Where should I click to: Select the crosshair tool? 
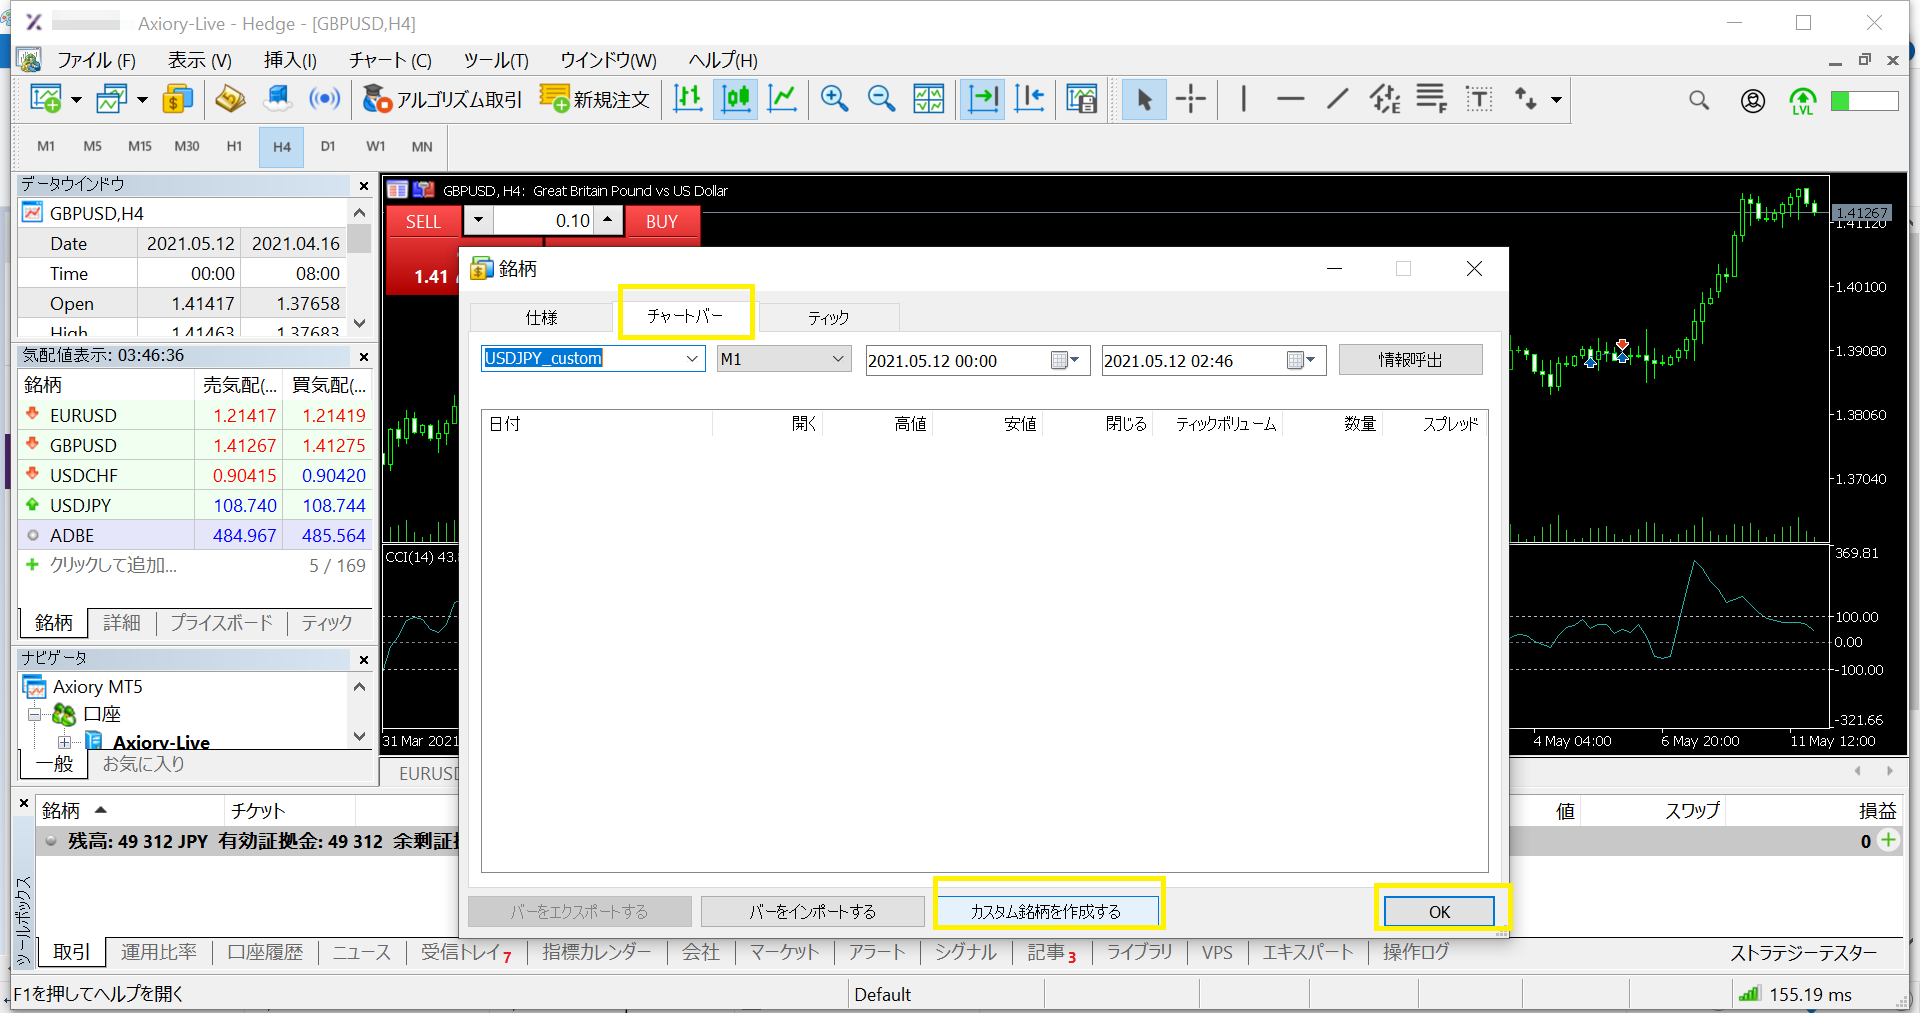1191,99
